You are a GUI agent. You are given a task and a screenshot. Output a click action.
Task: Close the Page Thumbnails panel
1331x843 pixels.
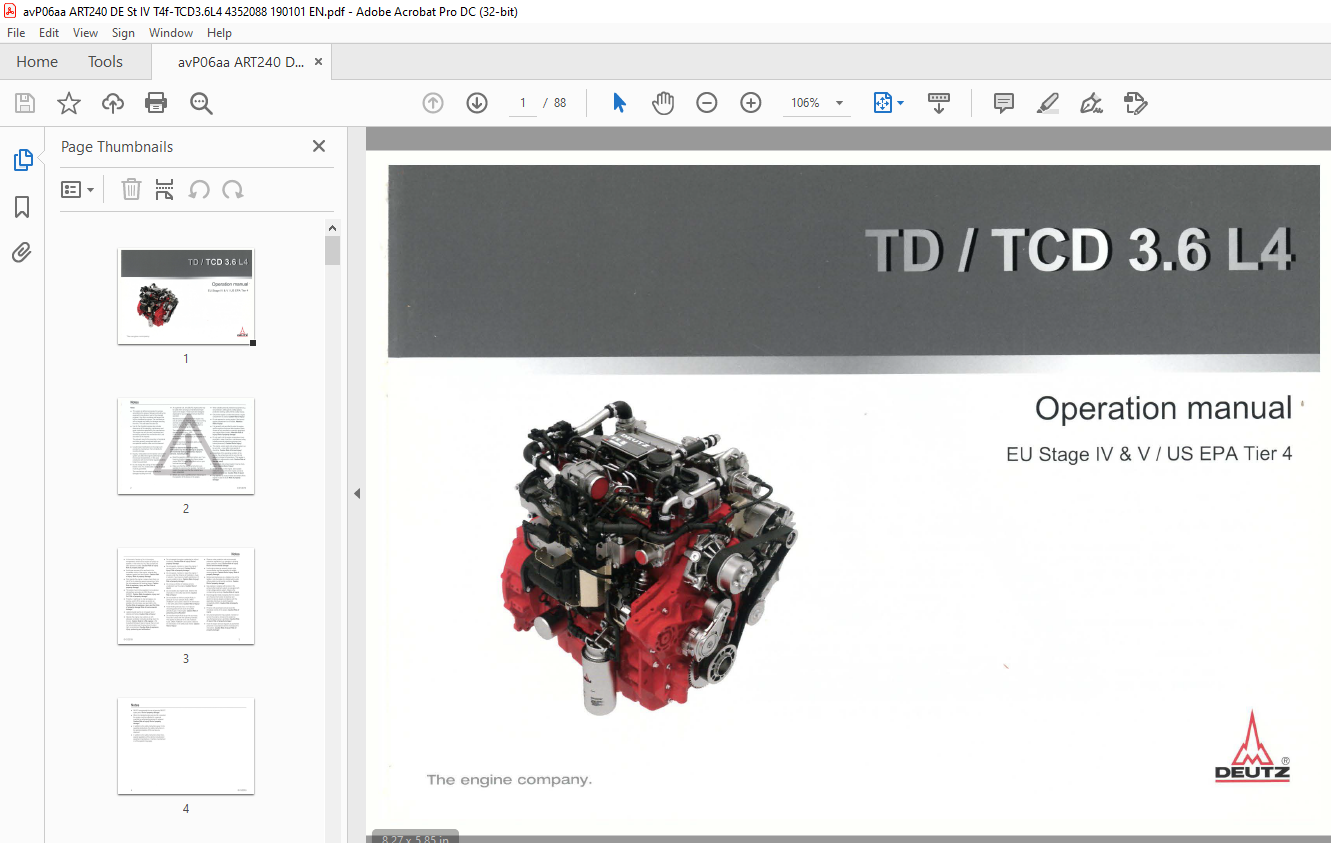pyautogui.click(x=319, y=146)
